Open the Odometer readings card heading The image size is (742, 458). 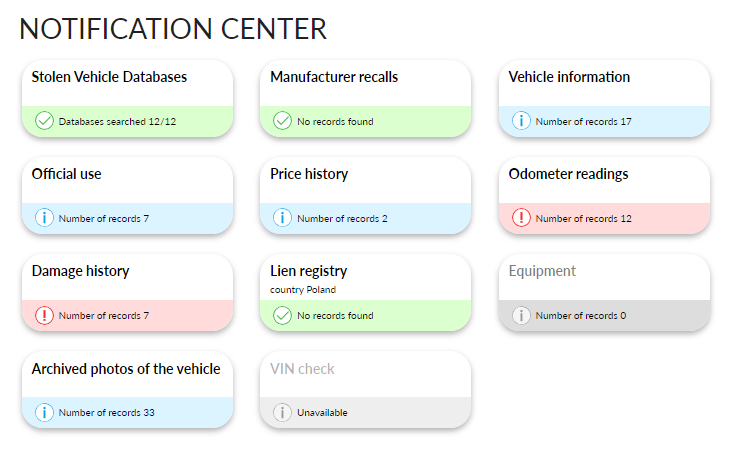pos(568,174)
